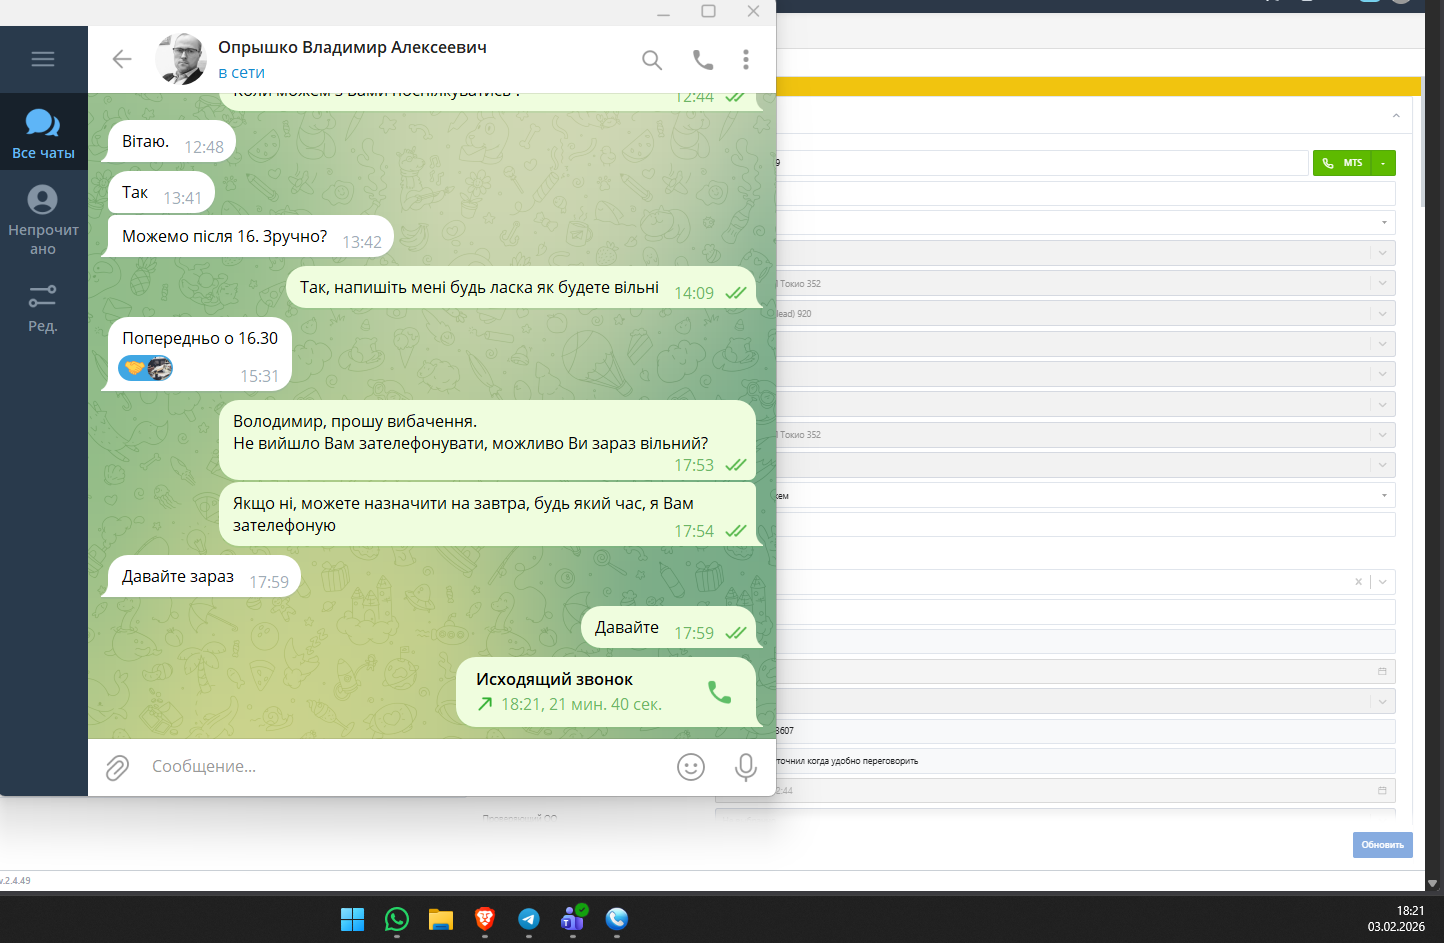Click green MTS call button in CRM
Viewport: 1444px width, 943px height.
click(1342, 163)
